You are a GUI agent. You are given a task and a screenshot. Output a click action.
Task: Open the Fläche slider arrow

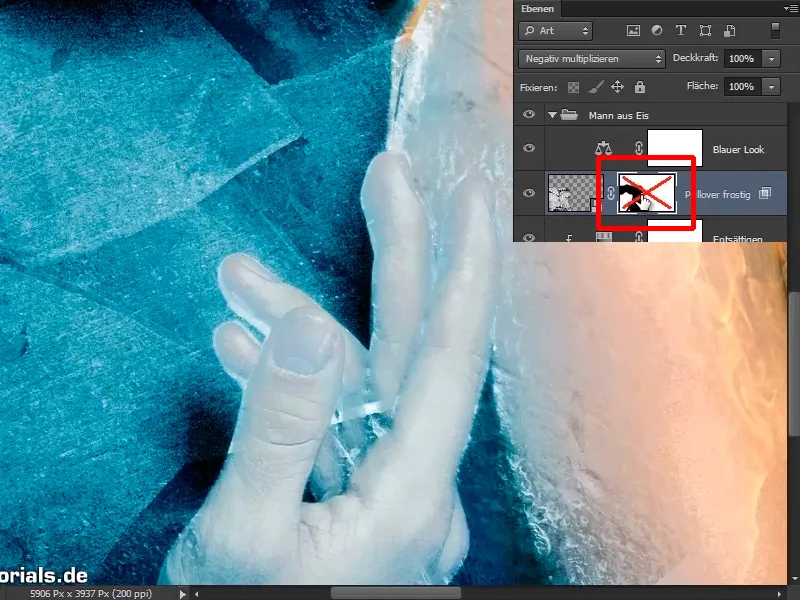tap(771, 86)
